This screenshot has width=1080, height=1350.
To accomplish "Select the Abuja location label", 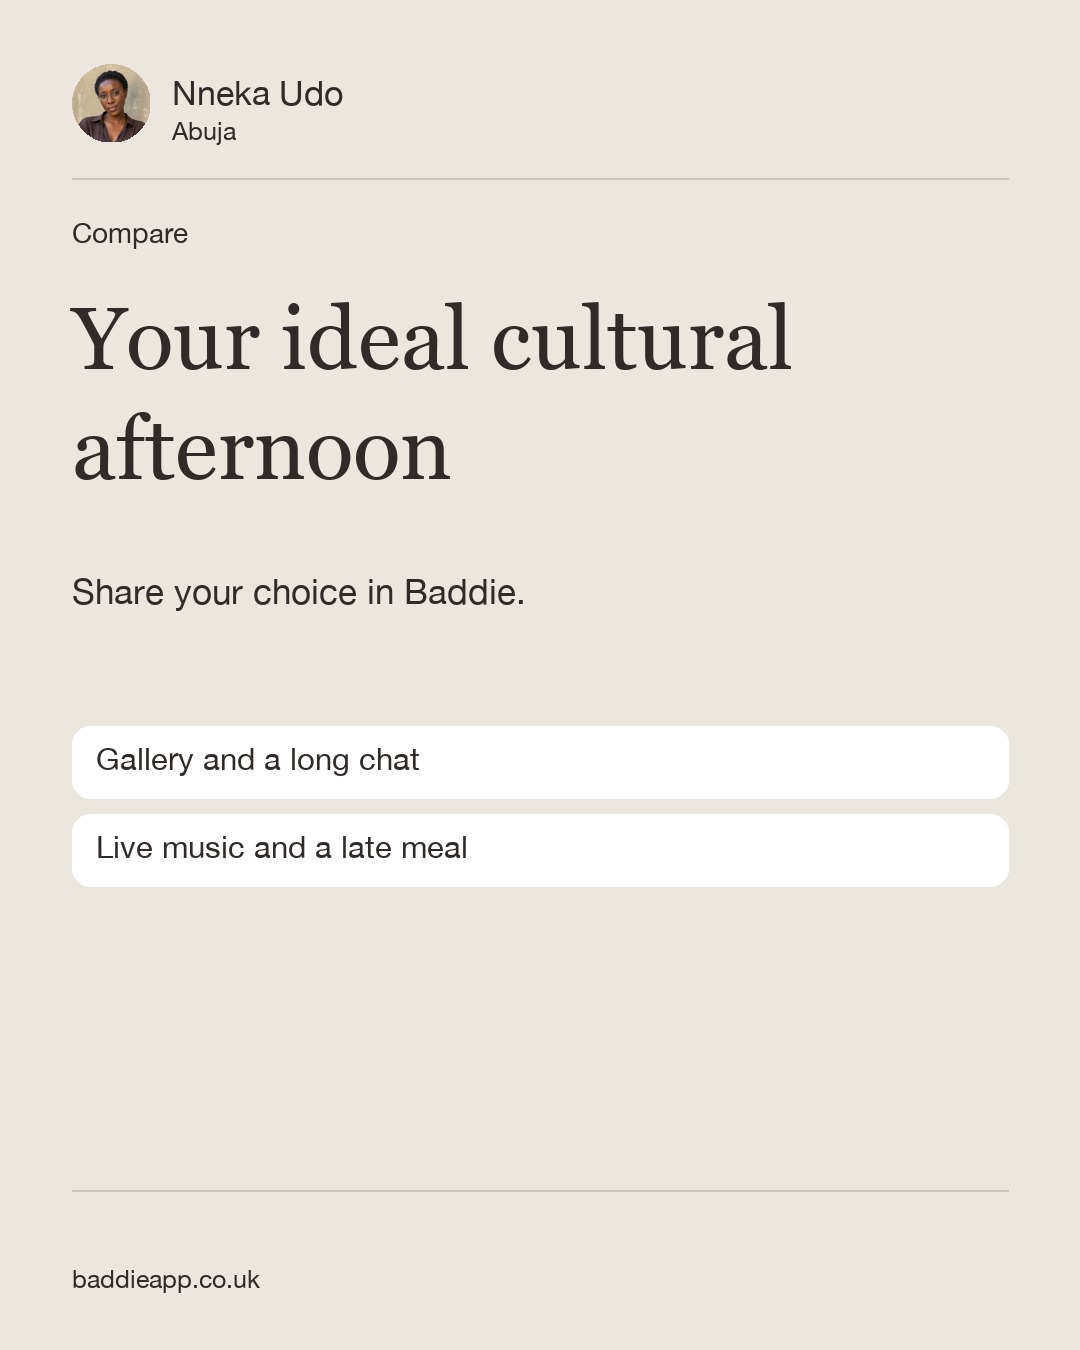I will 204,132.
